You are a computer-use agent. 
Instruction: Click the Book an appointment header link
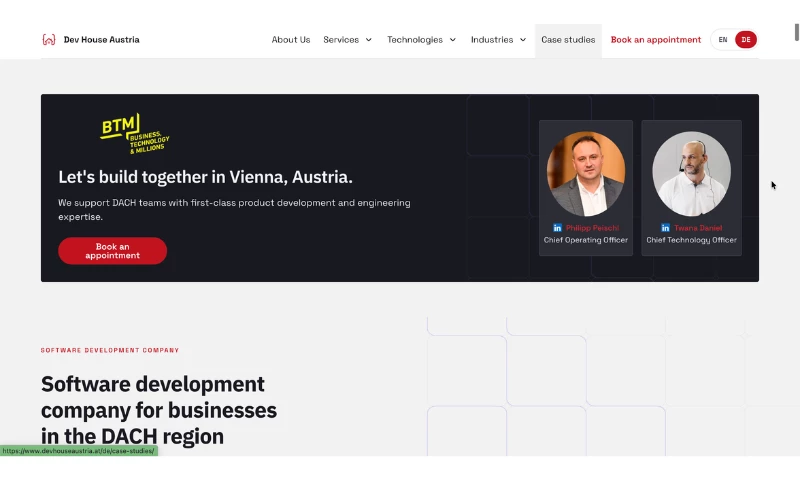pyautogui.click(x=656, y=40)
